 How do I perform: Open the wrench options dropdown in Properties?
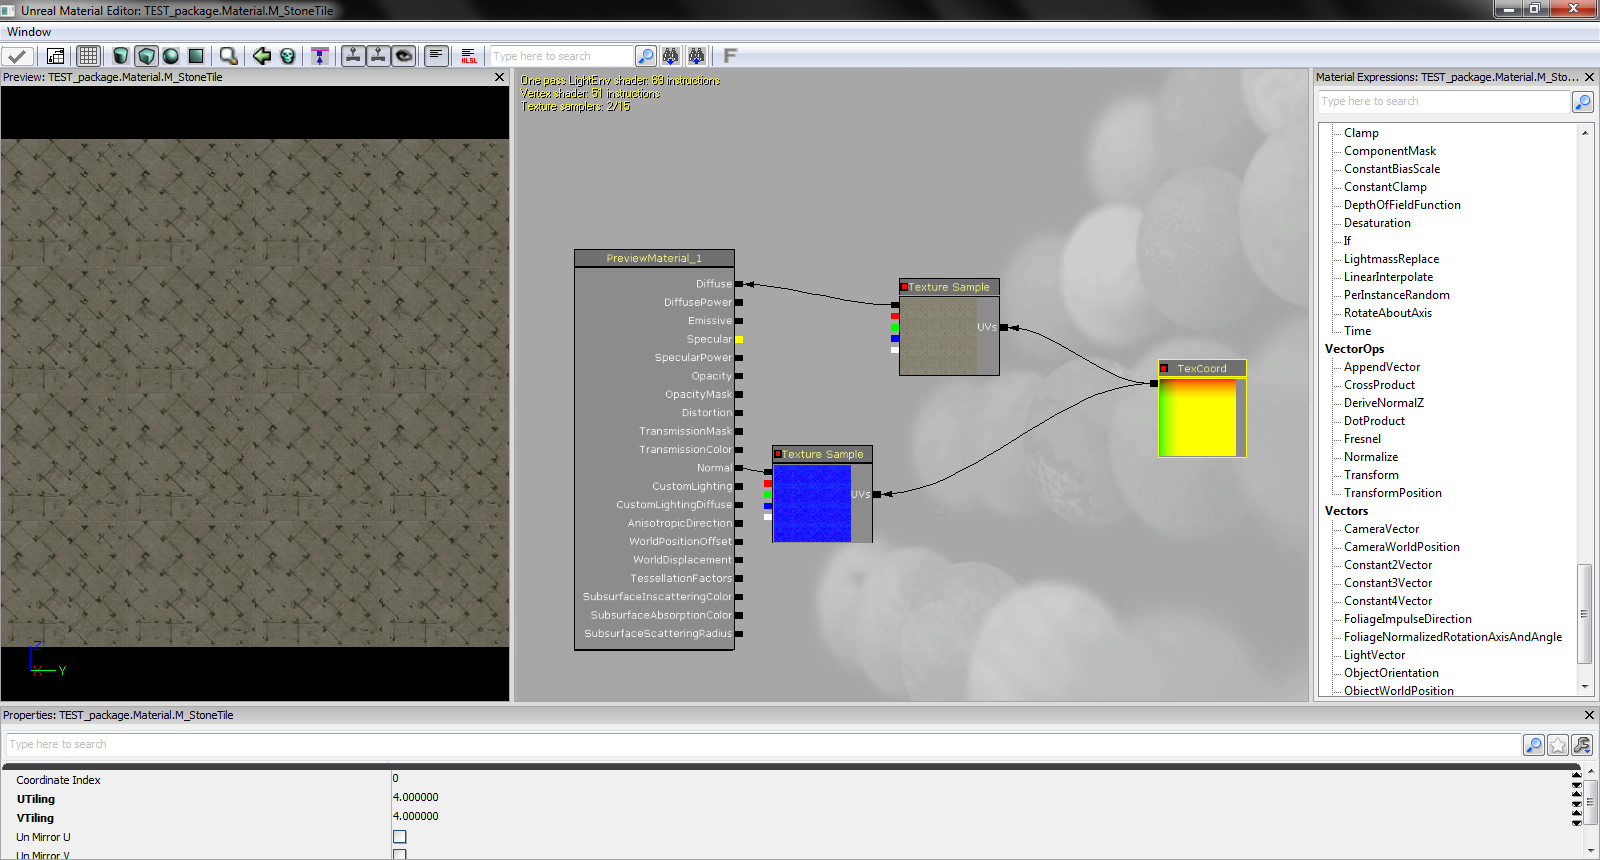[1582, 745]
